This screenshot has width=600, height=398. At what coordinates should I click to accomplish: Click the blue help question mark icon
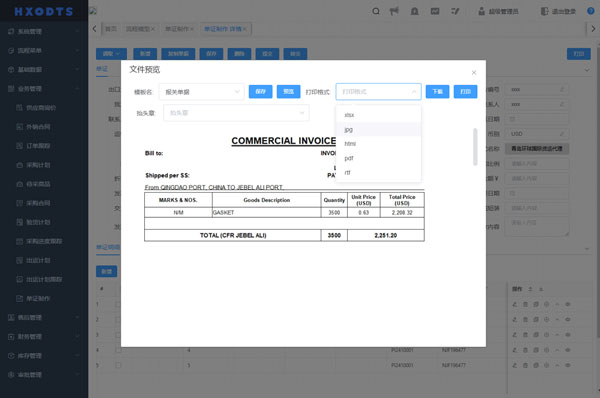pyautogui.click(x=591, y=11)
